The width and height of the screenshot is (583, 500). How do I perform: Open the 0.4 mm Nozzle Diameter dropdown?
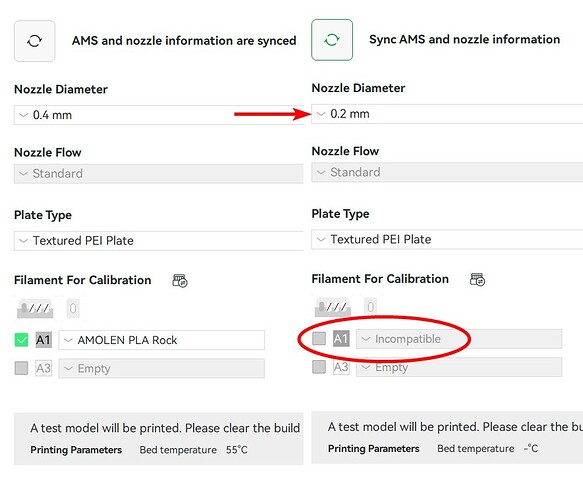click(159, 115)
